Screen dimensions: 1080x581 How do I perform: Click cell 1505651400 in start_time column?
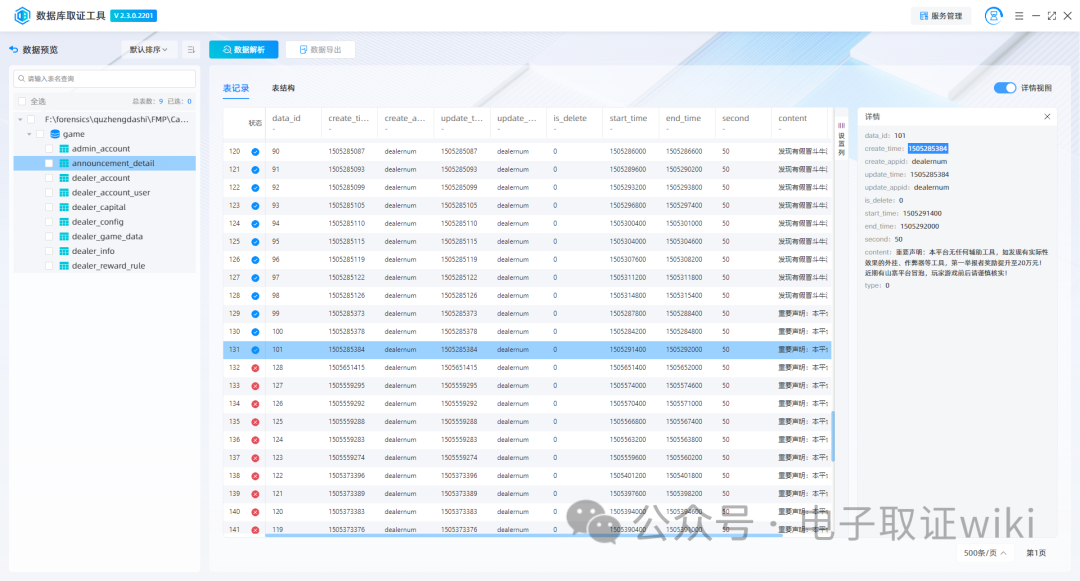(627, 368)
